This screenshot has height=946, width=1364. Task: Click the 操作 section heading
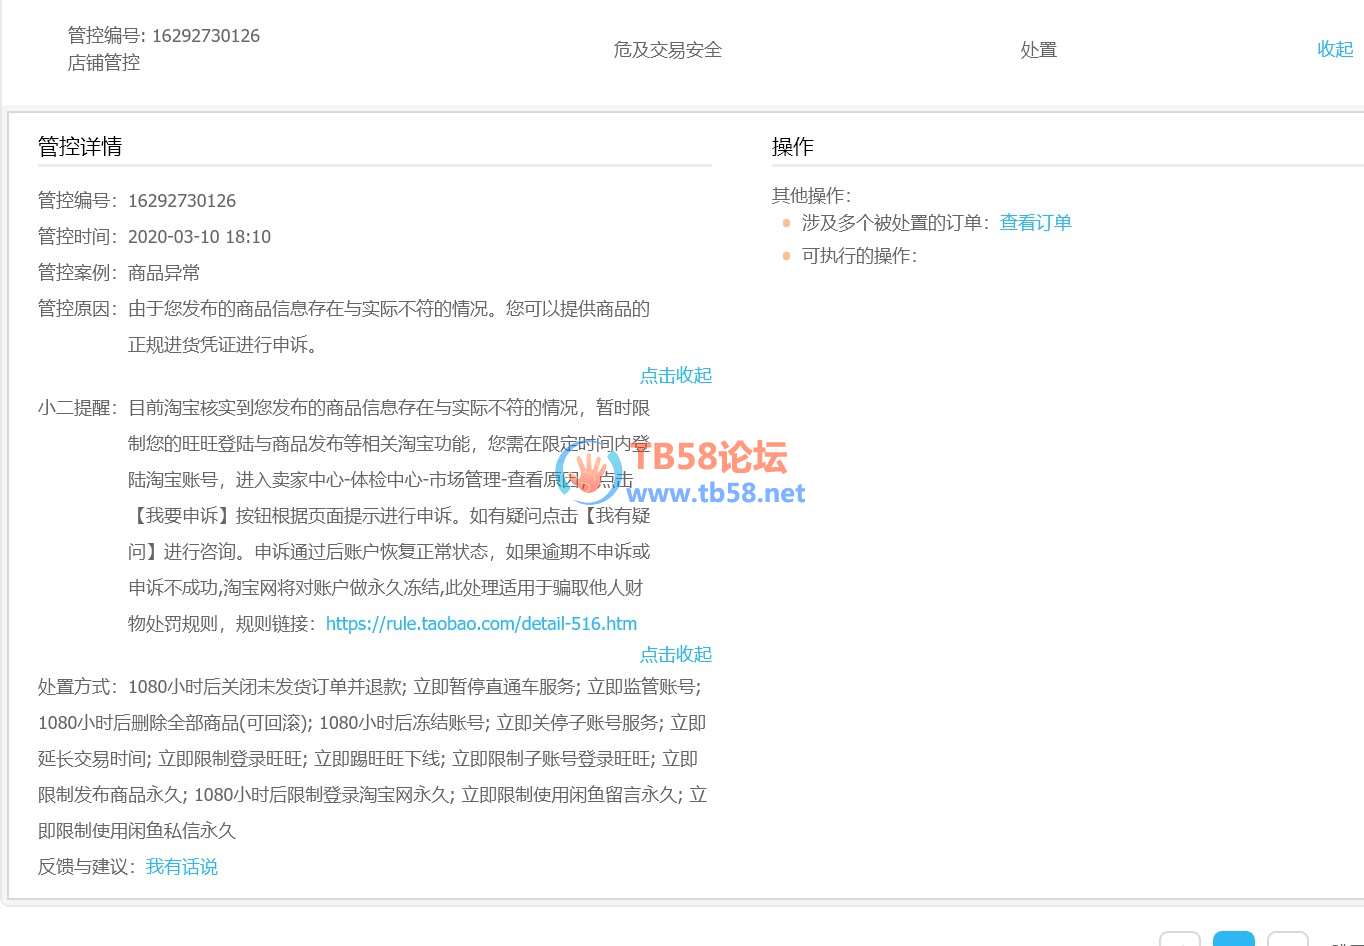(793, 146)
